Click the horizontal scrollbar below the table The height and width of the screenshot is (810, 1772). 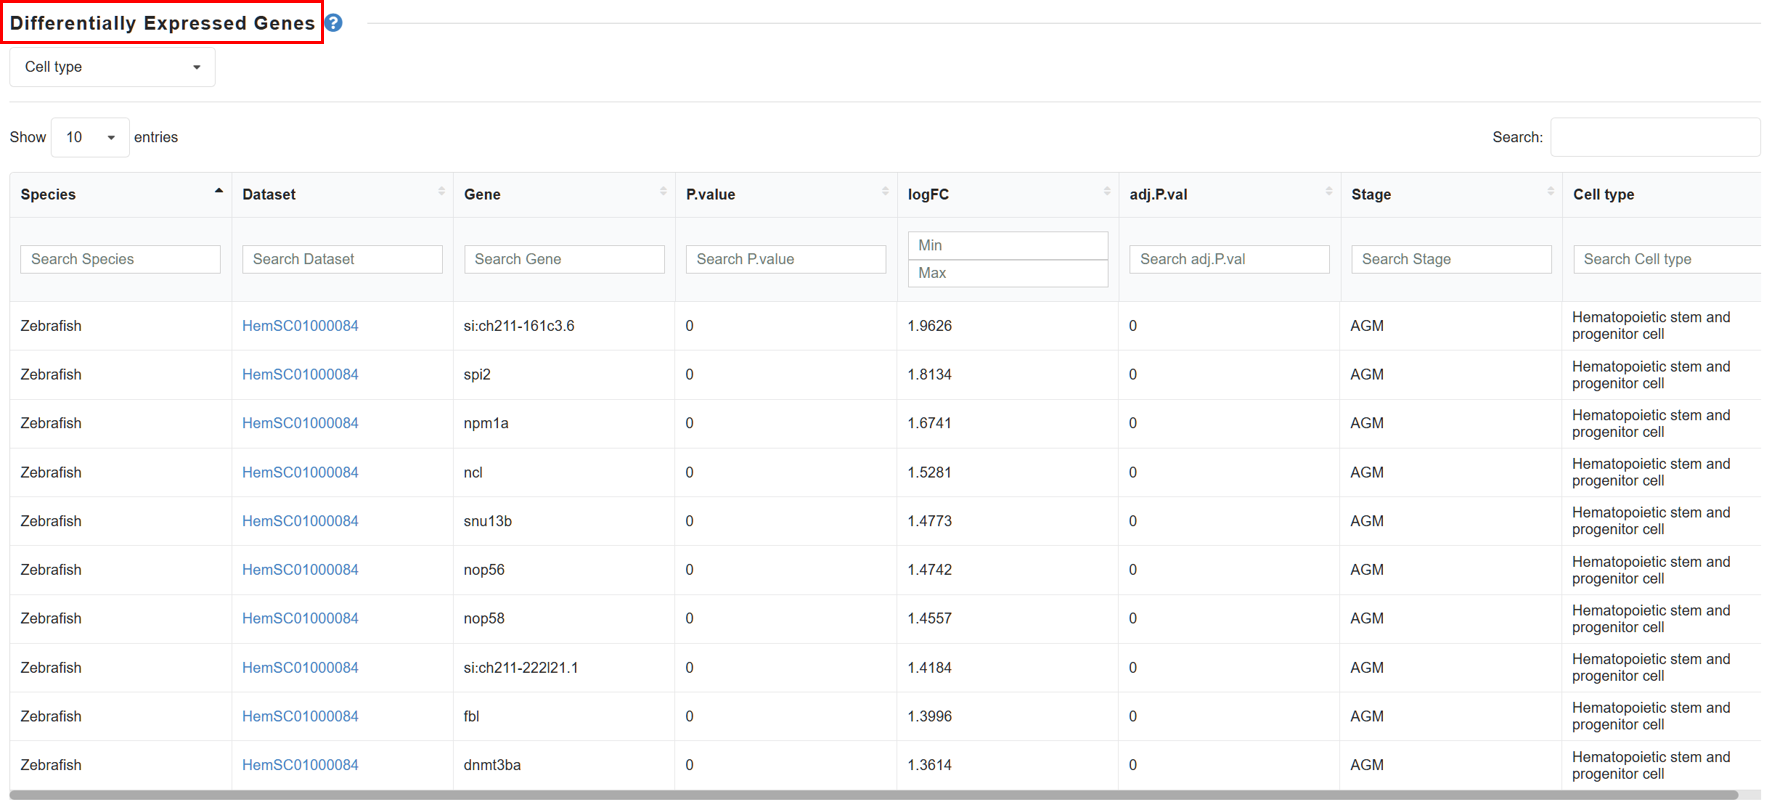pos(874,795)
